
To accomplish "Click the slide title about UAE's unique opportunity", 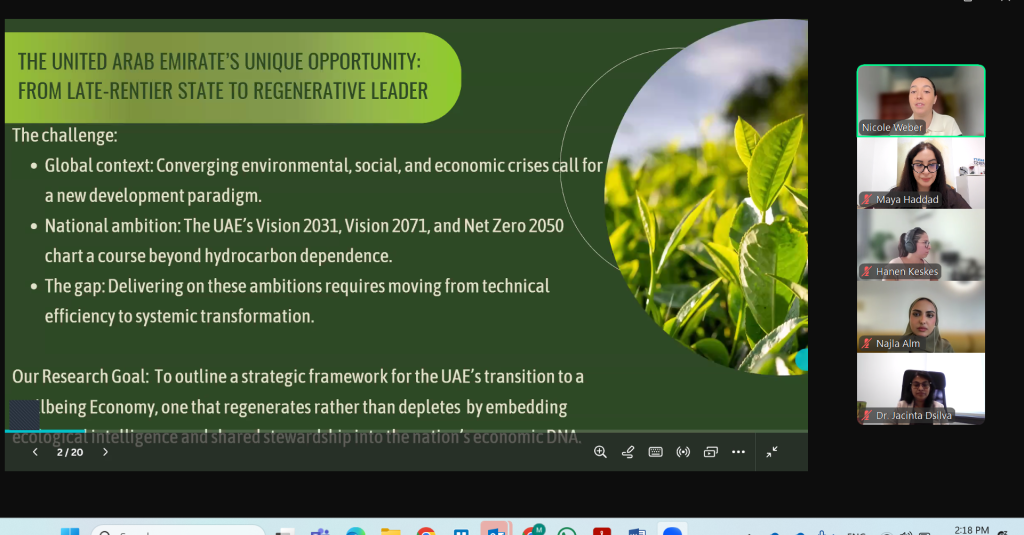I will coord(223,76).
